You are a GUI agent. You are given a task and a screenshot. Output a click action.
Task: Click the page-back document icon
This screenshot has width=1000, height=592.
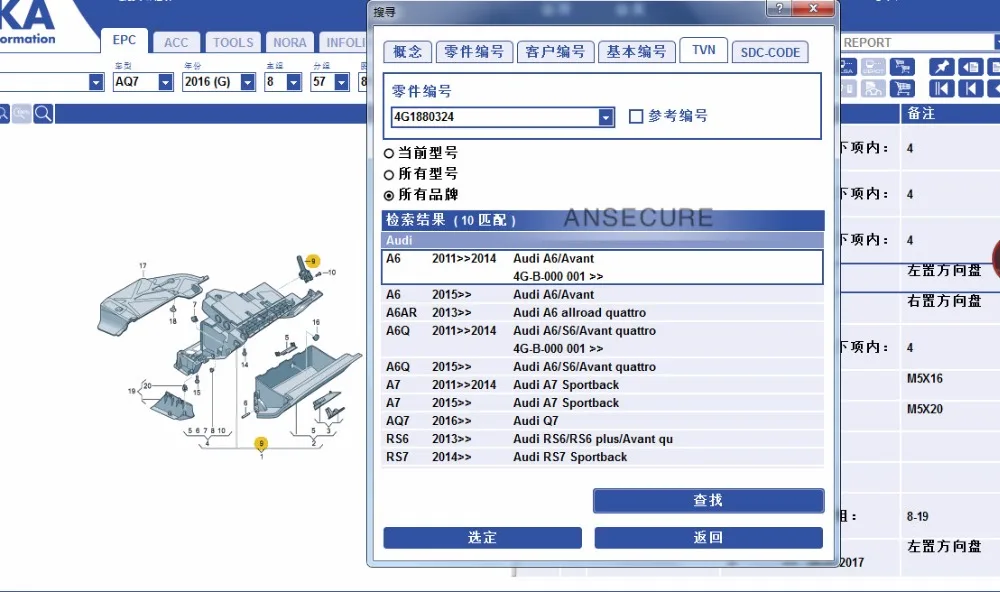point(970,67)
